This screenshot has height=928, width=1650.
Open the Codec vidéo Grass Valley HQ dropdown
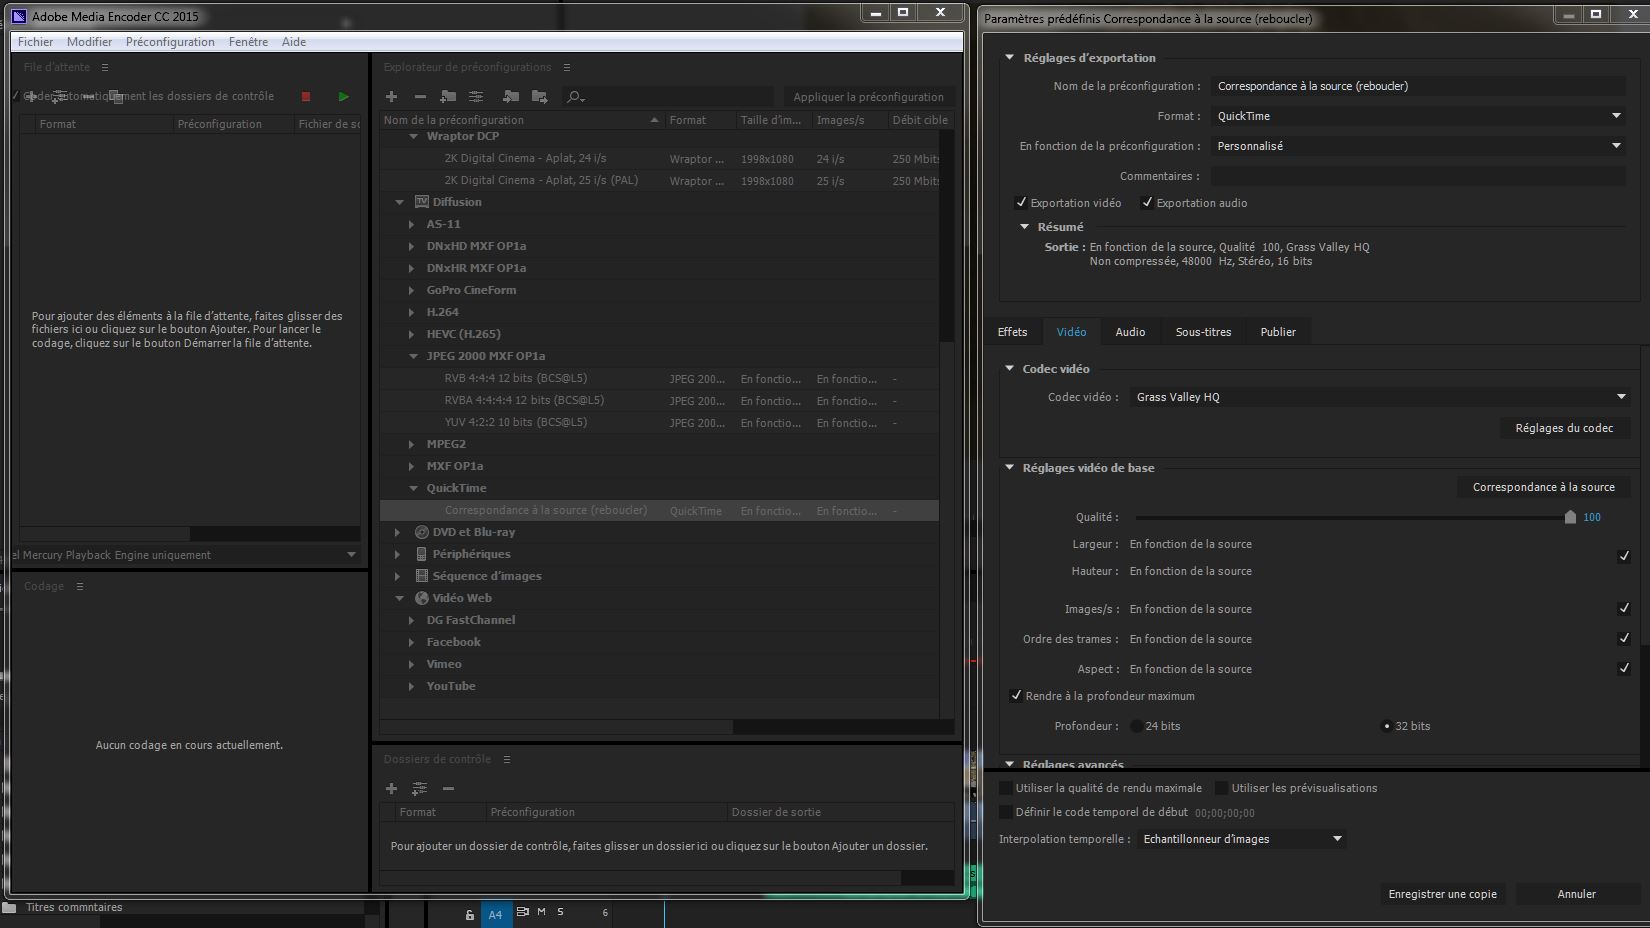1380,397
